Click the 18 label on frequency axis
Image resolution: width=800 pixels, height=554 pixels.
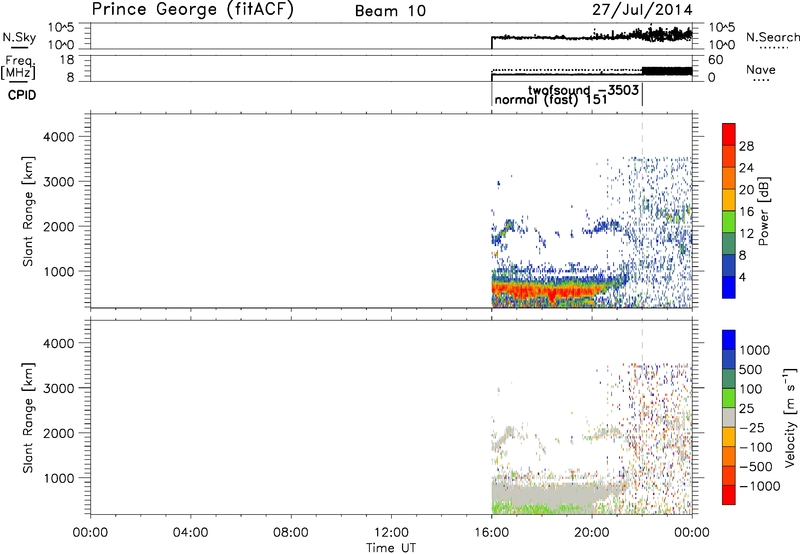pyautogui.click(x=67, y=60)
